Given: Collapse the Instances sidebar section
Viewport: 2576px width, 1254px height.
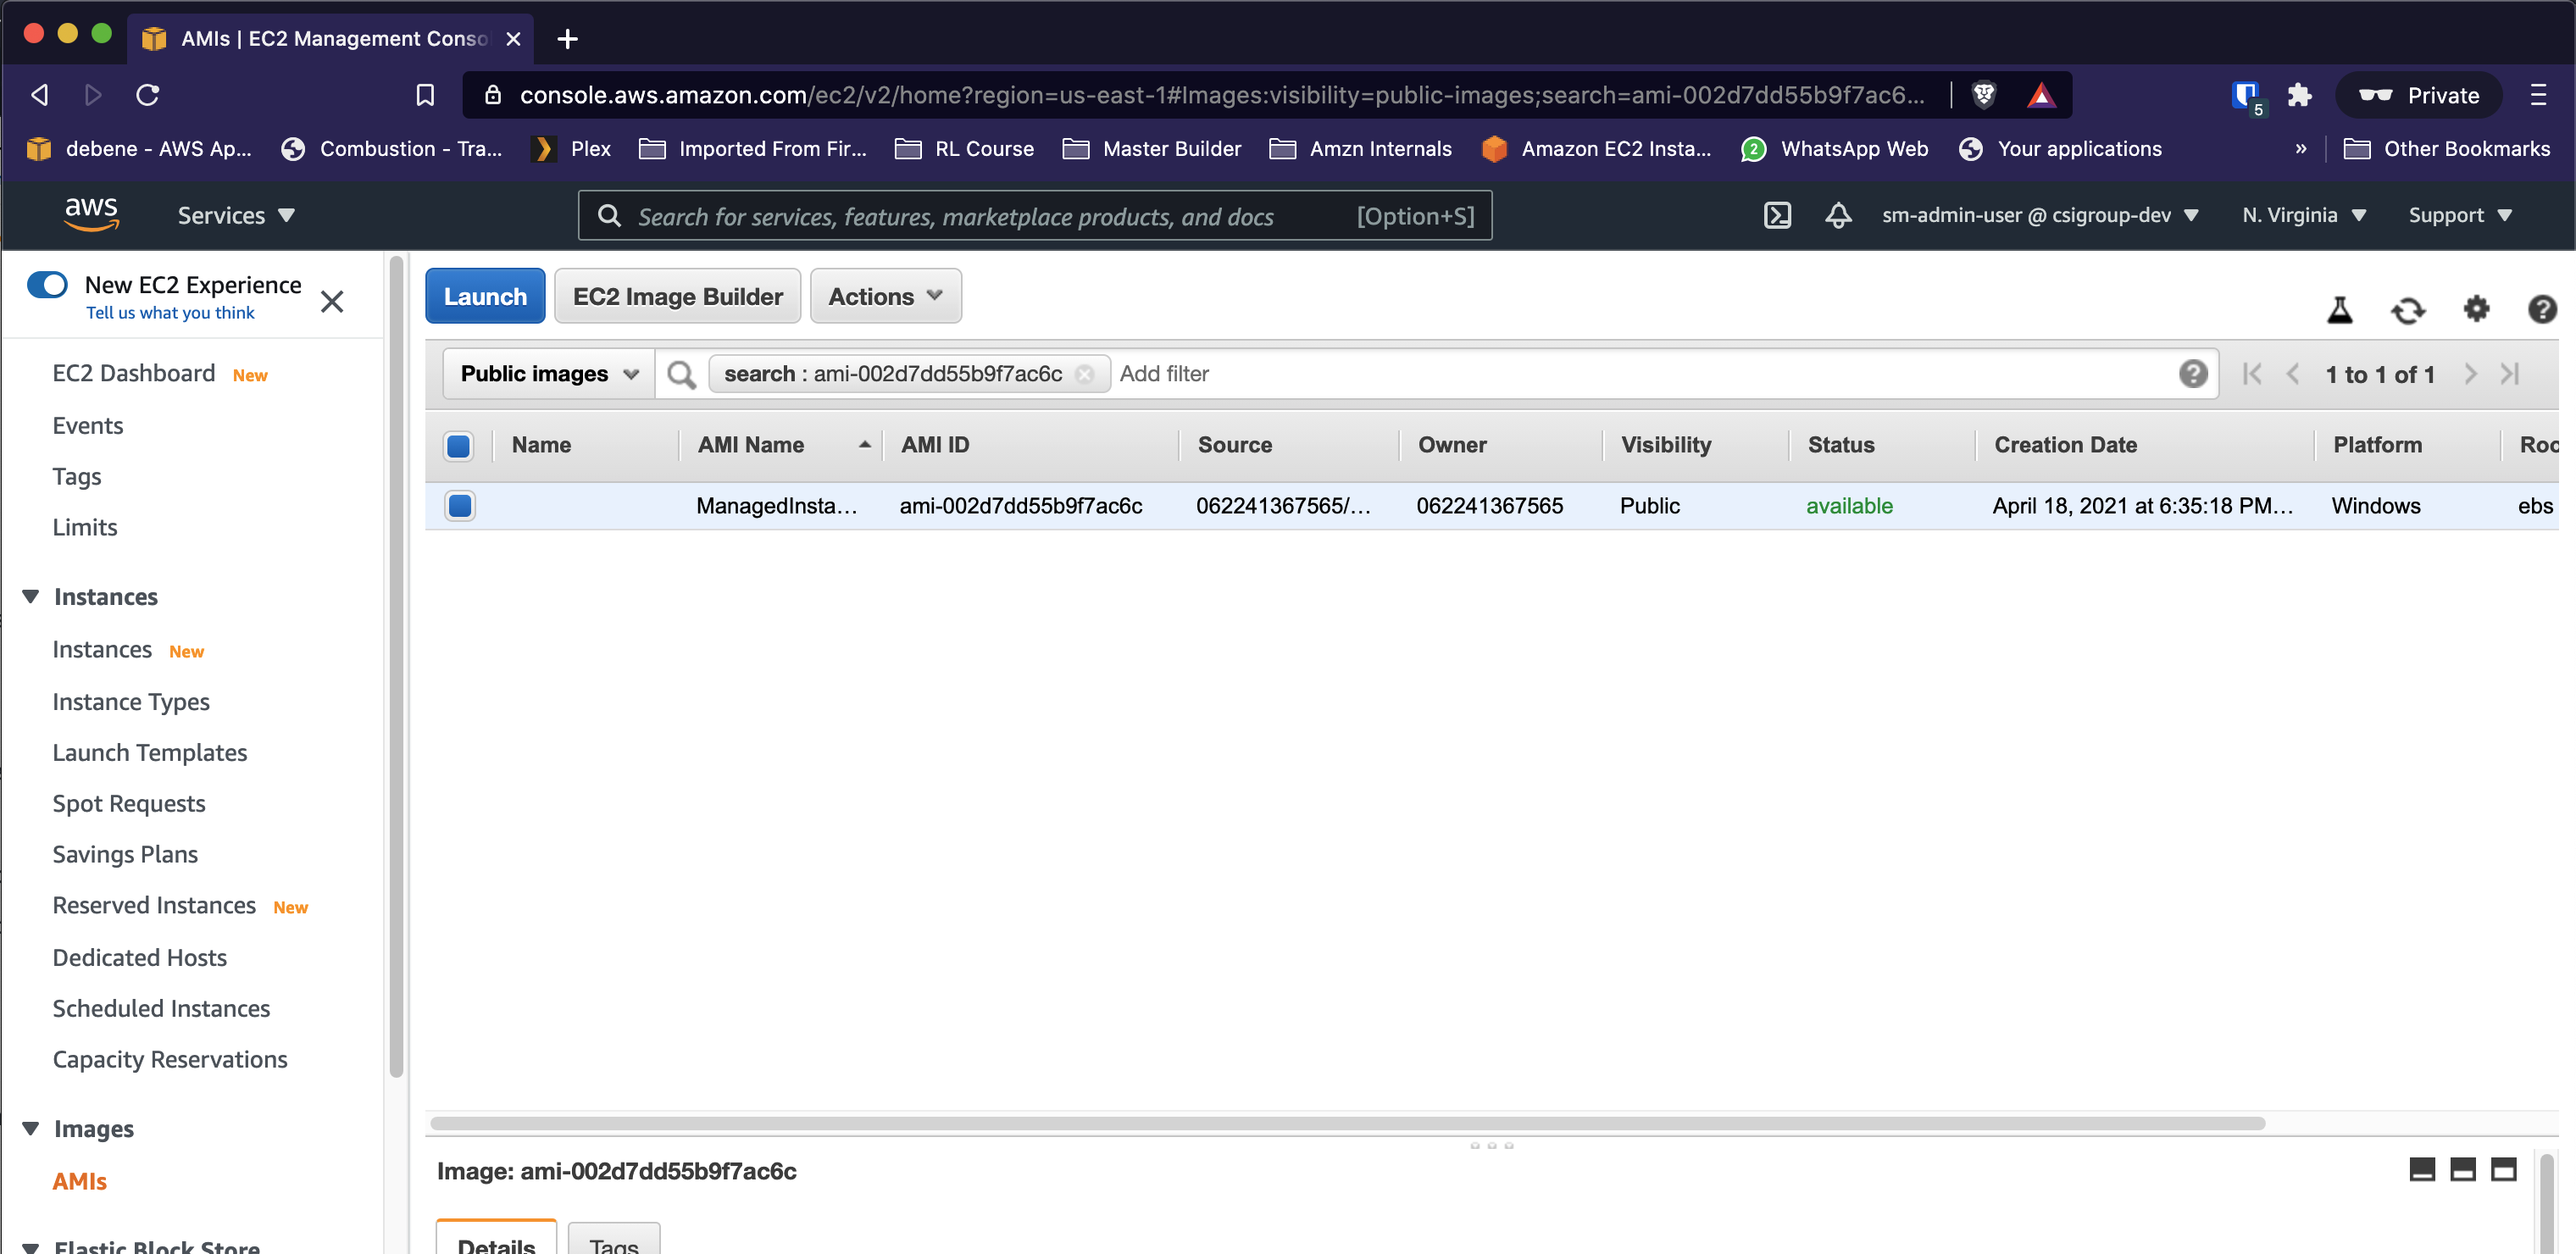Looking at the screenshot, I should tap(31, 597).
